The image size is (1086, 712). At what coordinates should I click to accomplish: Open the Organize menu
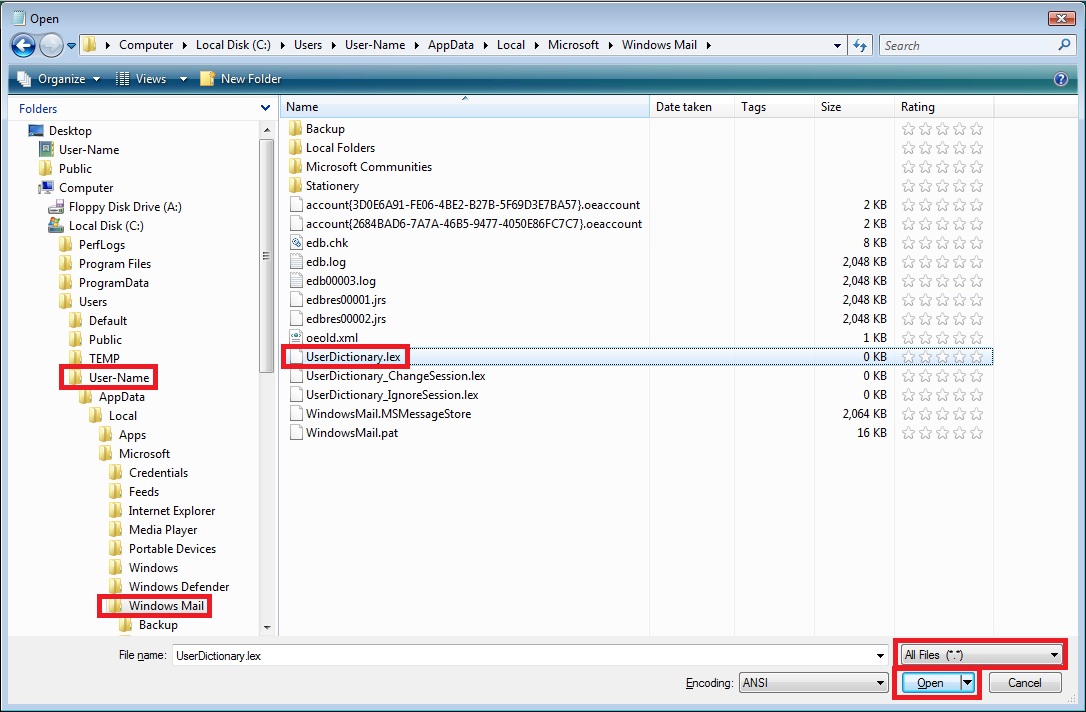click(x=59, y=79)
